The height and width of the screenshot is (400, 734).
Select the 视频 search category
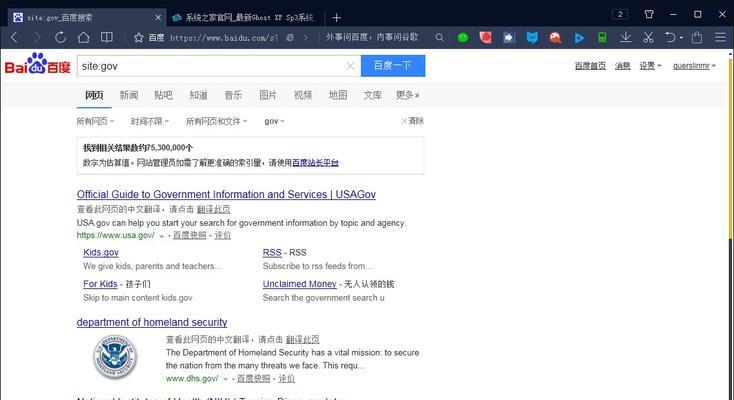click(x=303, y=95)
